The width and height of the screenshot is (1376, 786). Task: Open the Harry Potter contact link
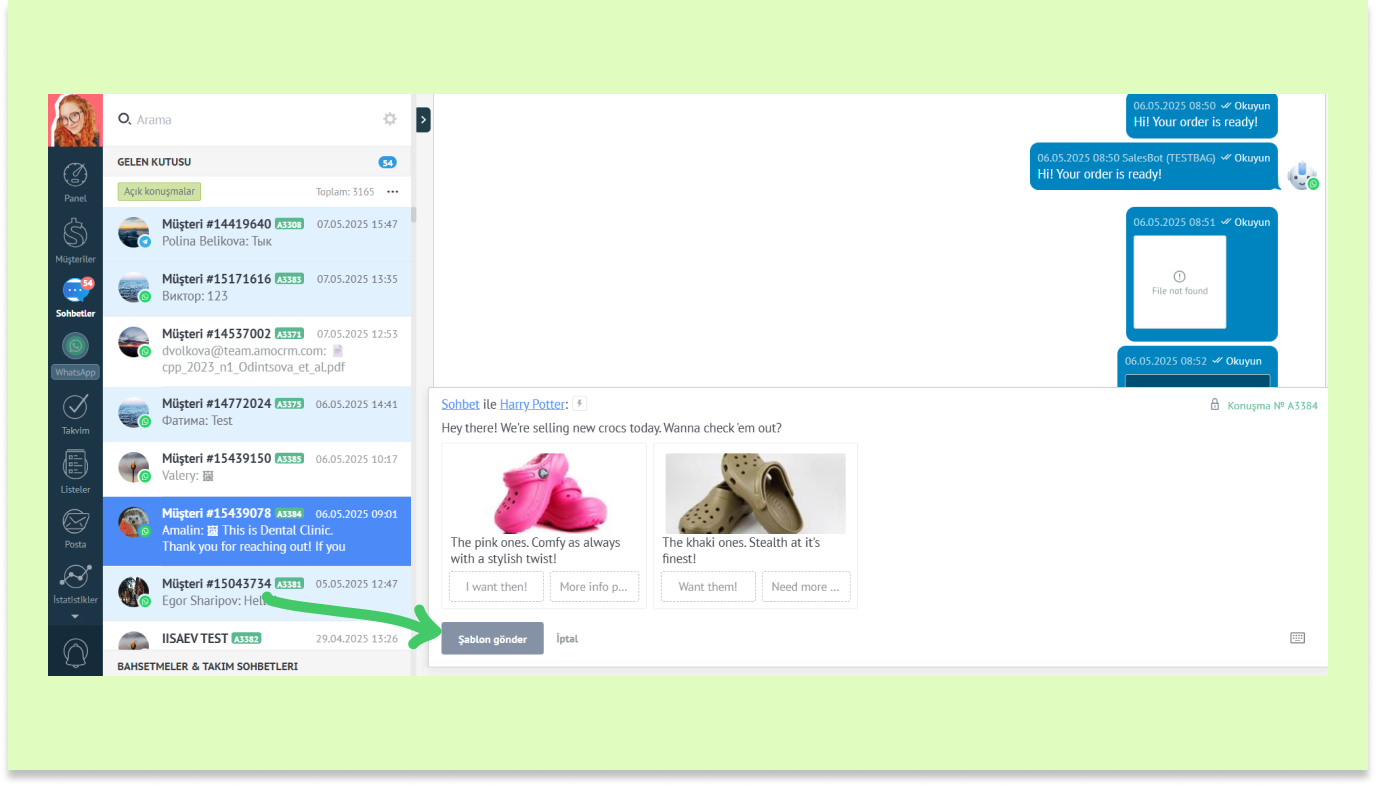[x=532, y=404]
